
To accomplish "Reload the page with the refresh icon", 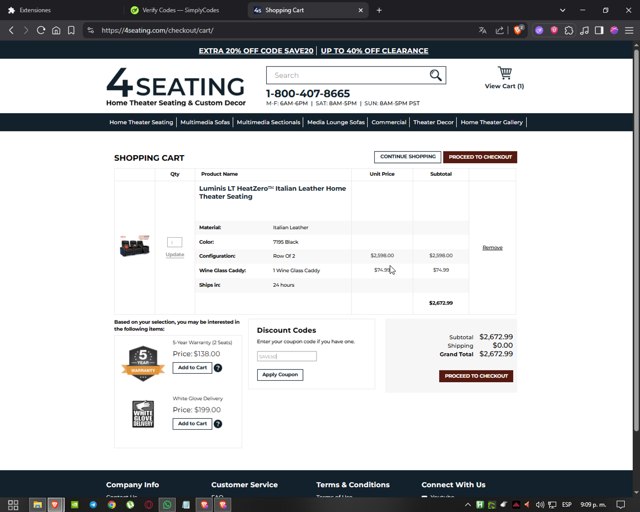I will (41, 30).
